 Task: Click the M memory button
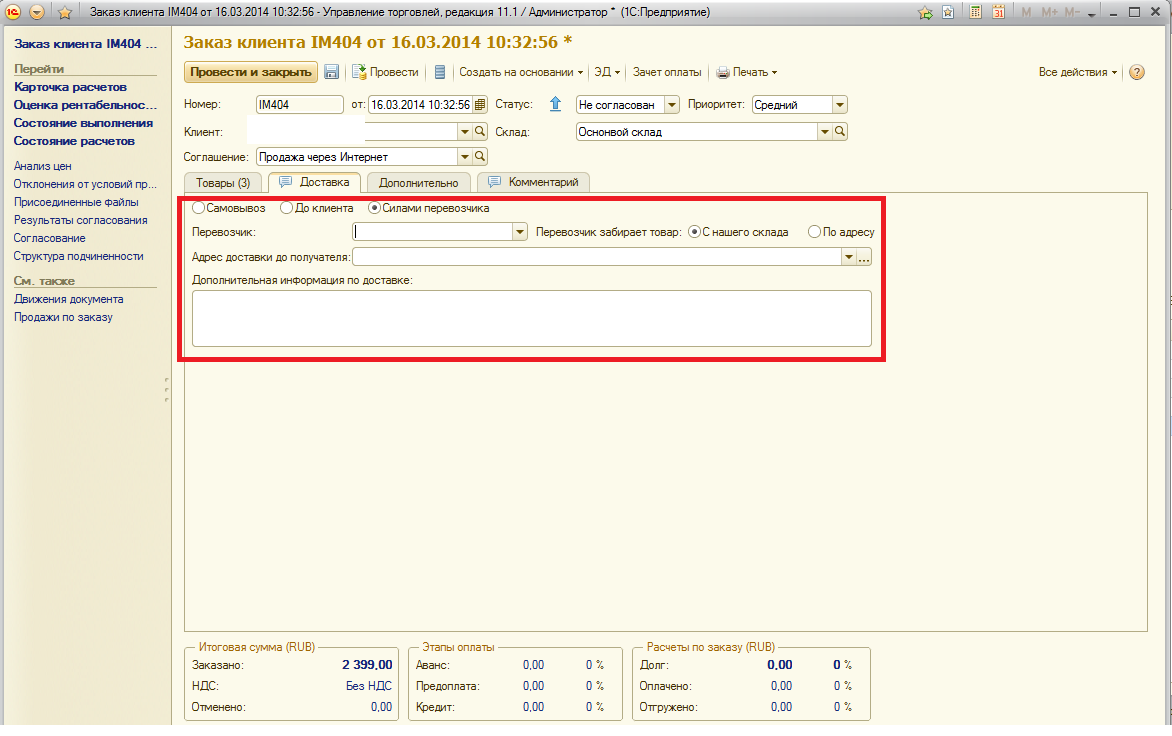[1026, 12]
